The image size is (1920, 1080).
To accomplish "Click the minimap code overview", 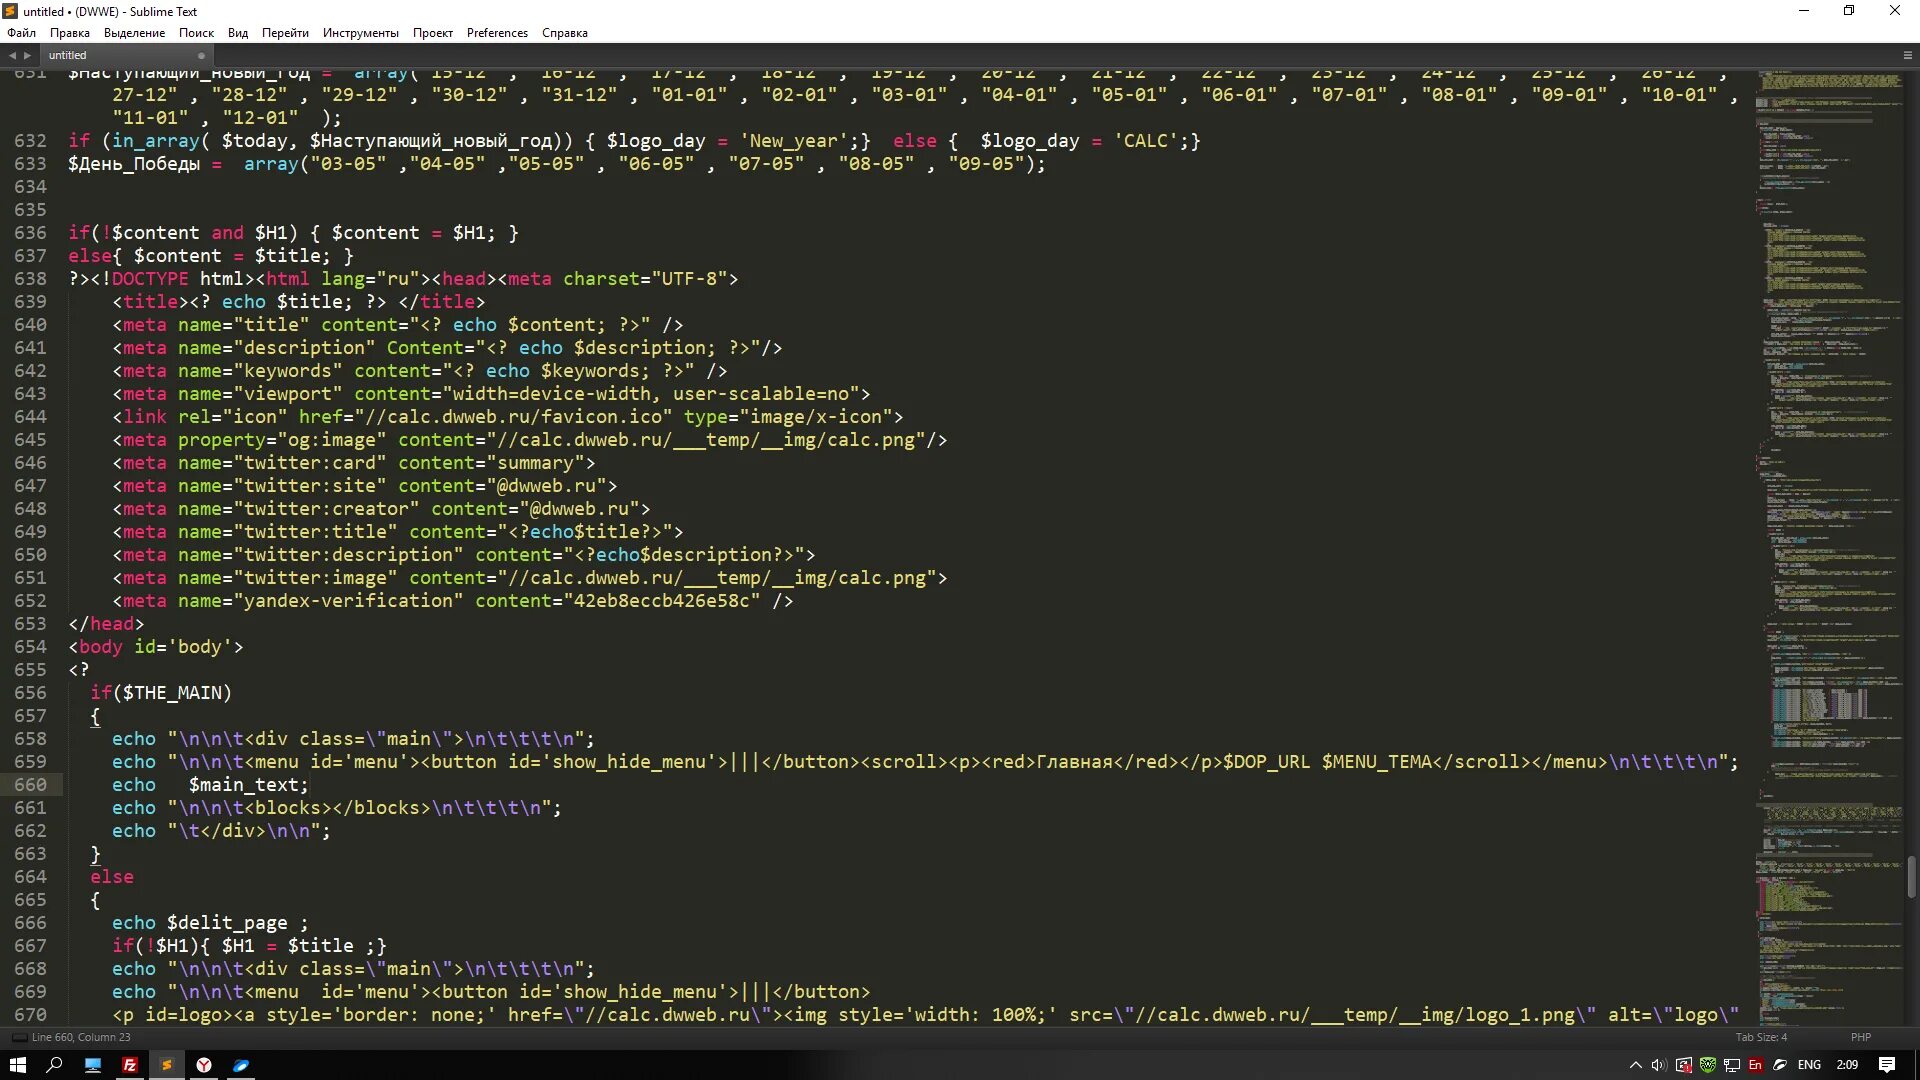I will pyautogui.click(x=1830, y=400).
